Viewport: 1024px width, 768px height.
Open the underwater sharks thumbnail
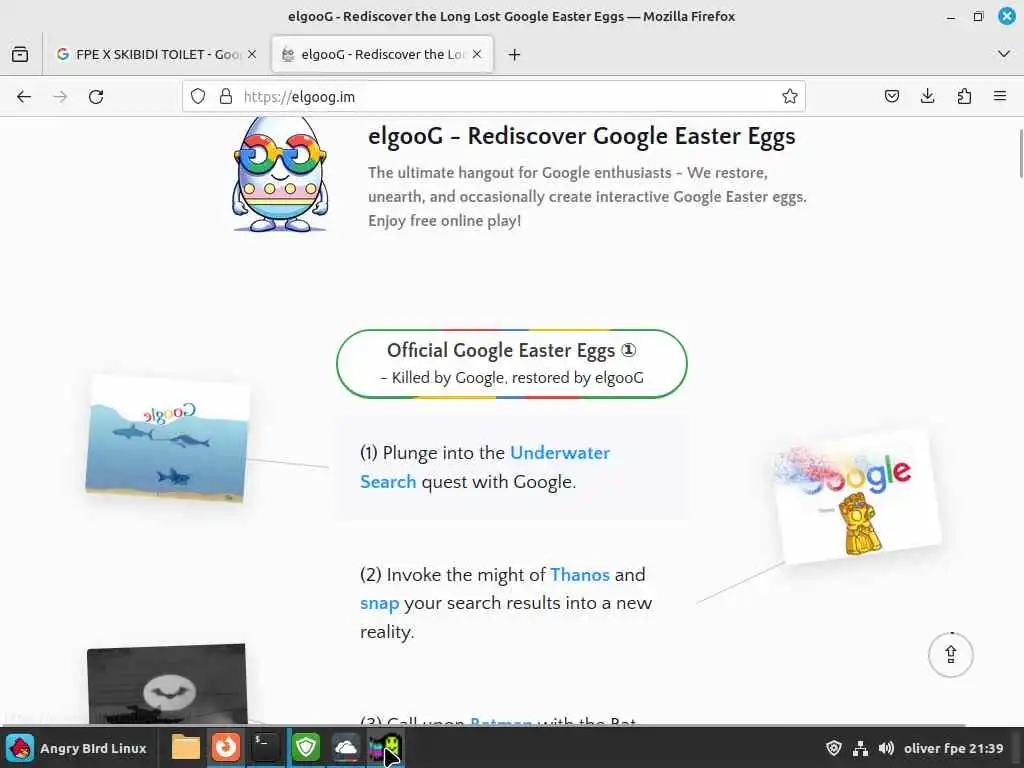click(168, 439)
